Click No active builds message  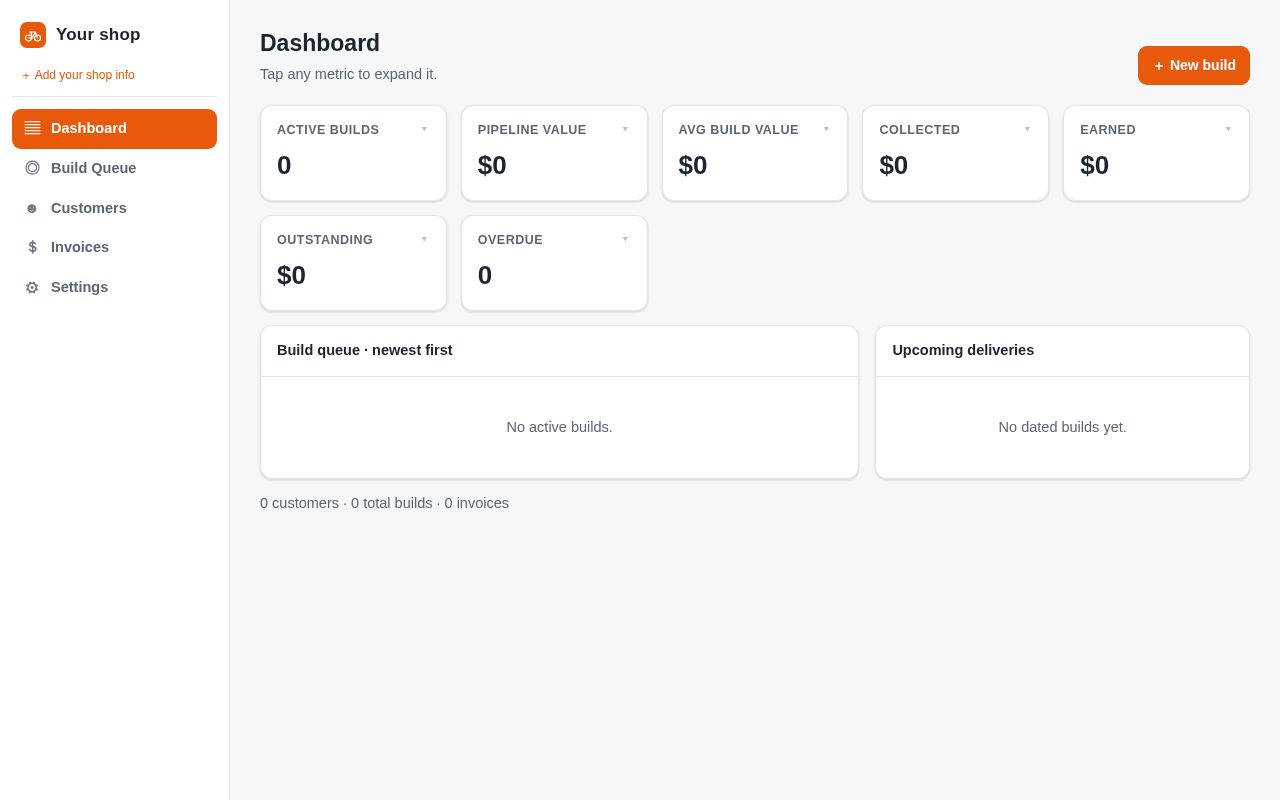tap(559, 427)
